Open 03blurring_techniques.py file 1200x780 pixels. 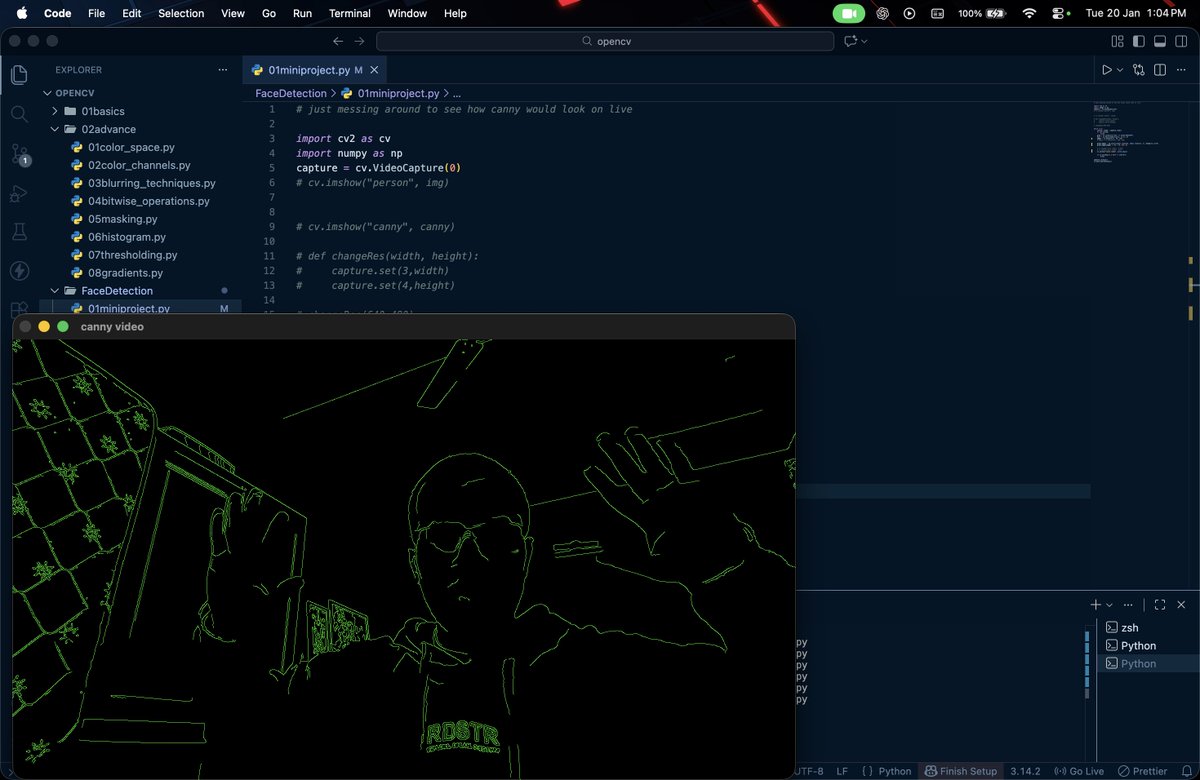(x=151, y=183)
